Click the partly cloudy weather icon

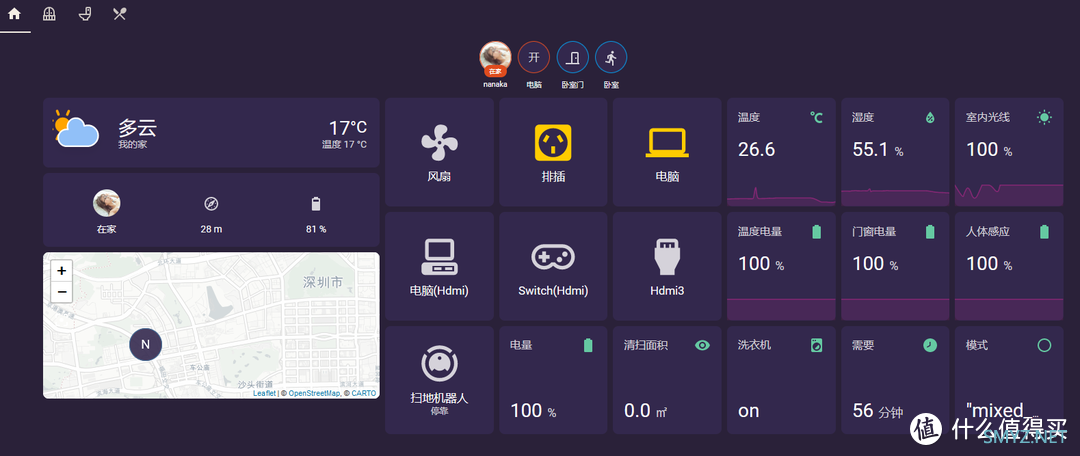(x=76, y=128)
